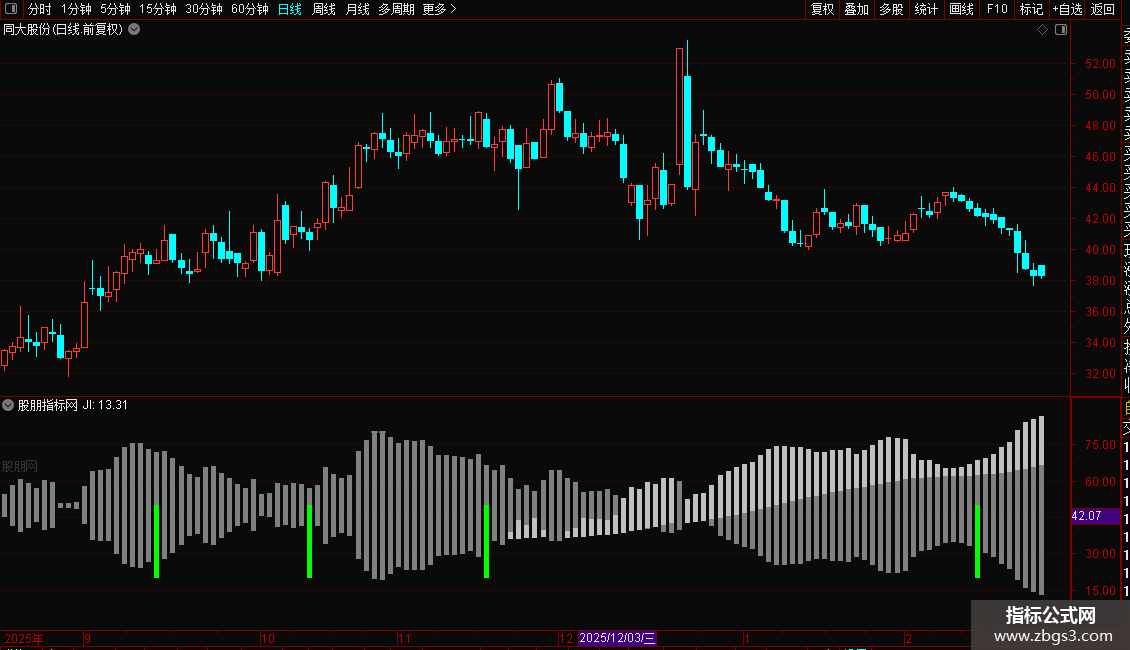This screenshot has height=650, width=1130.
Task: Click the 返回 back button
Action: [x=1103, y=9]
